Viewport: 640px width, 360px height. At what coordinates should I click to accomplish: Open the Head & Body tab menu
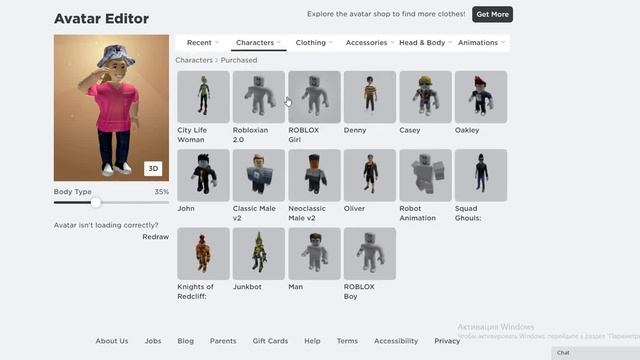[425, 42]
